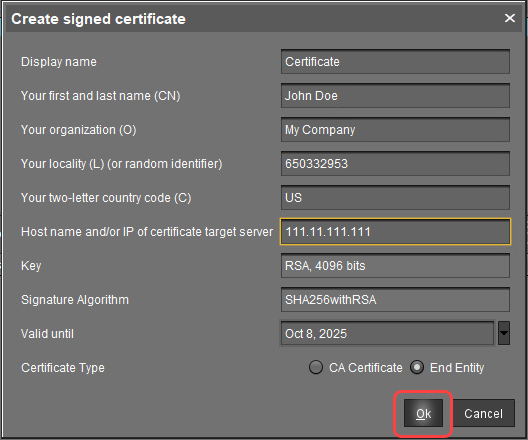The height and width of the screenshot is (440, 528).
Task: Select the CA Certificate radio option
Action: (x=316, y=367)
